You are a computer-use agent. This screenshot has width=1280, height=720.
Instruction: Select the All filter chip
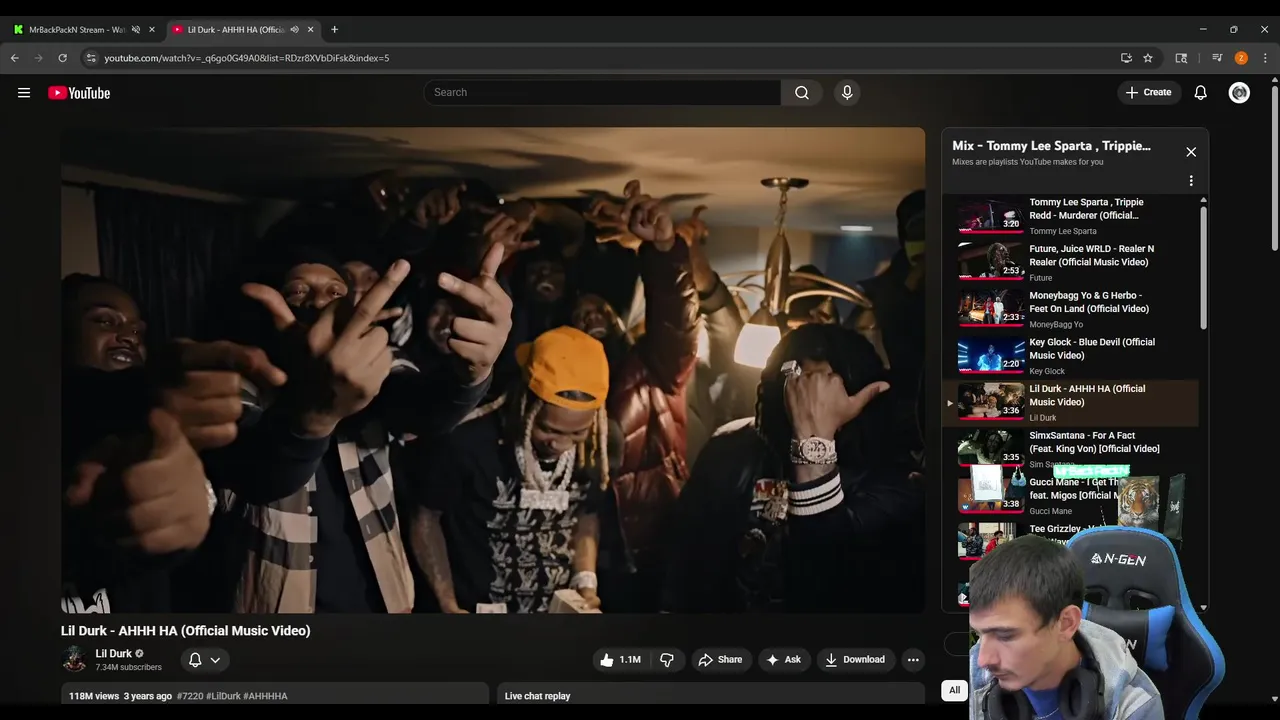[955, 690]
